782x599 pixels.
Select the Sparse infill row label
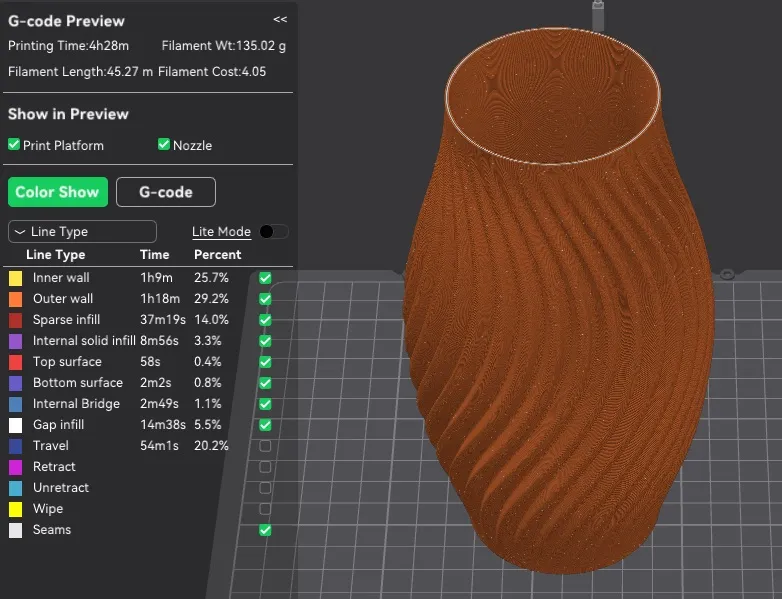click(66, 320)
